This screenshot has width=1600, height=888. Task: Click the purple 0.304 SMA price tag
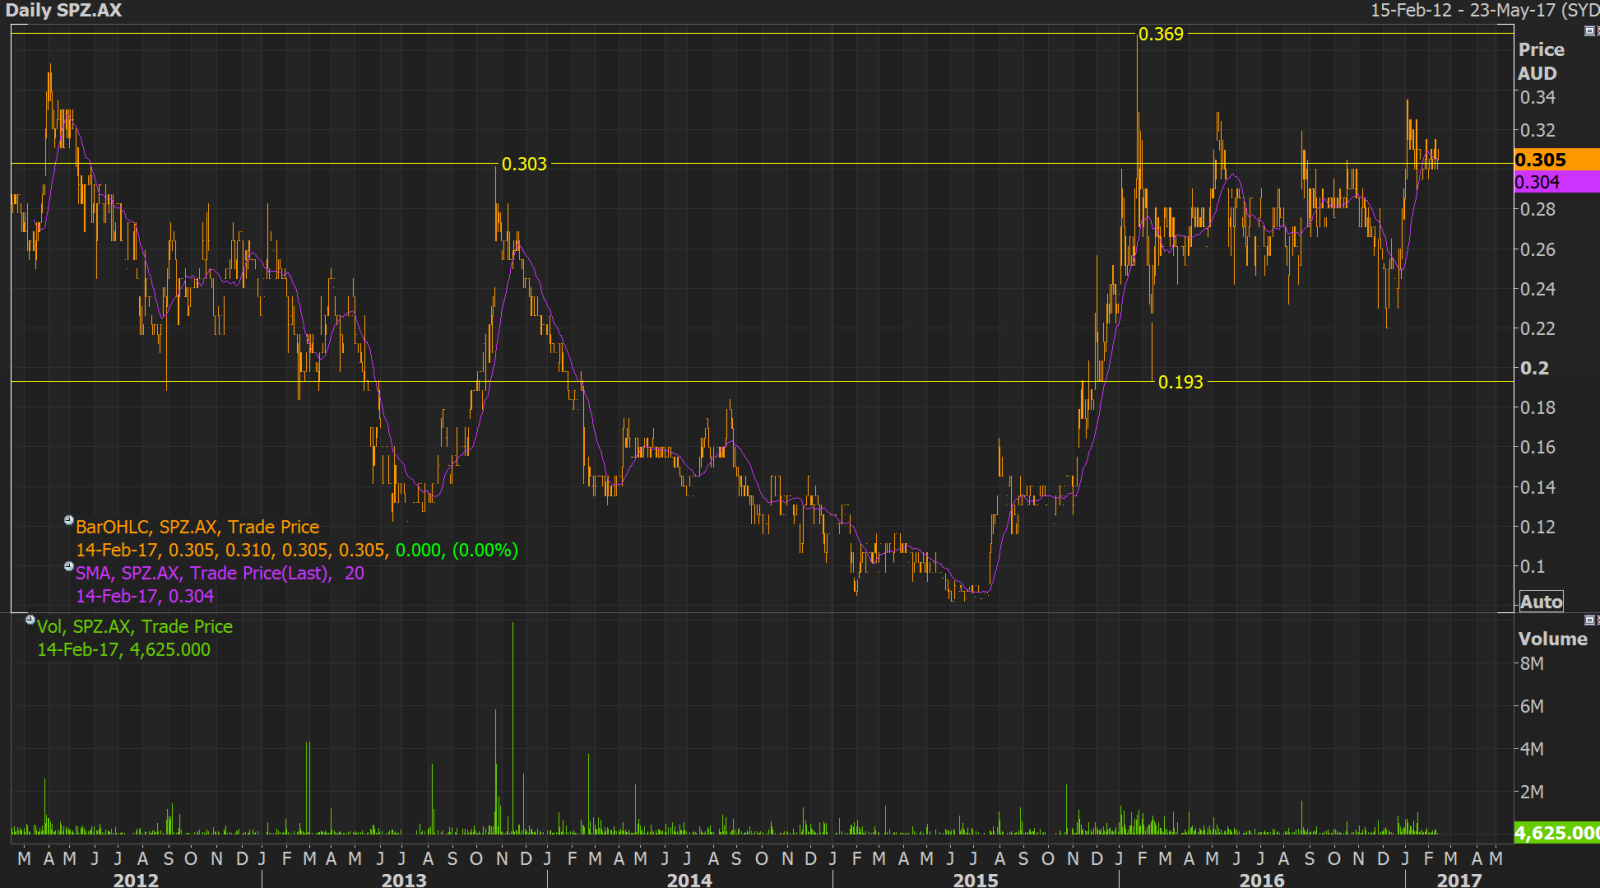click(1557, 182)
